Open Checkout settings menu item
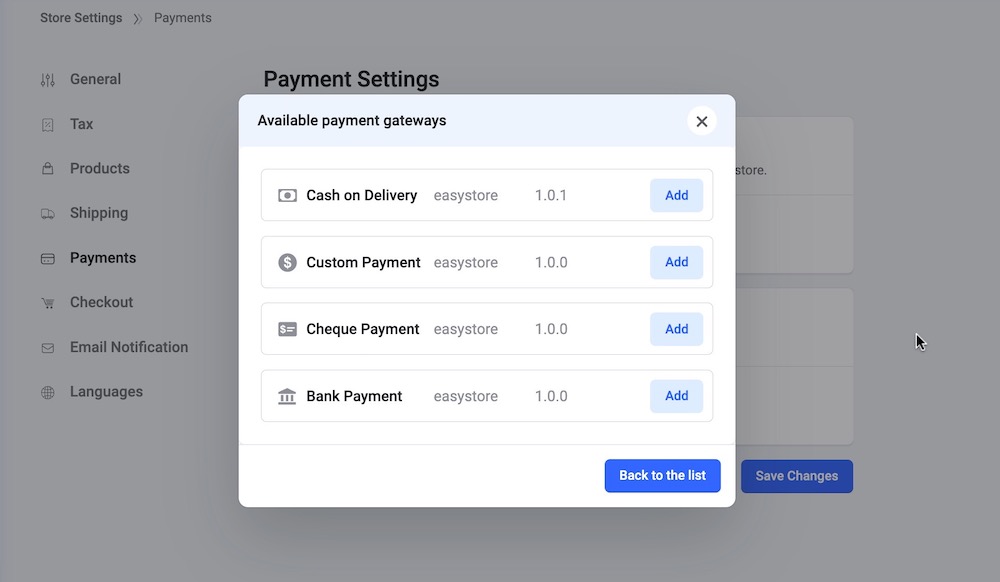 pyautogui.click(x=101, y=302)
